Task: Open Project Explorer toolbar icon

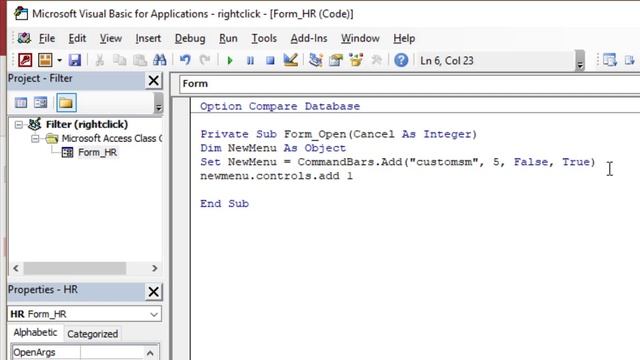Action: coord(316,60)
